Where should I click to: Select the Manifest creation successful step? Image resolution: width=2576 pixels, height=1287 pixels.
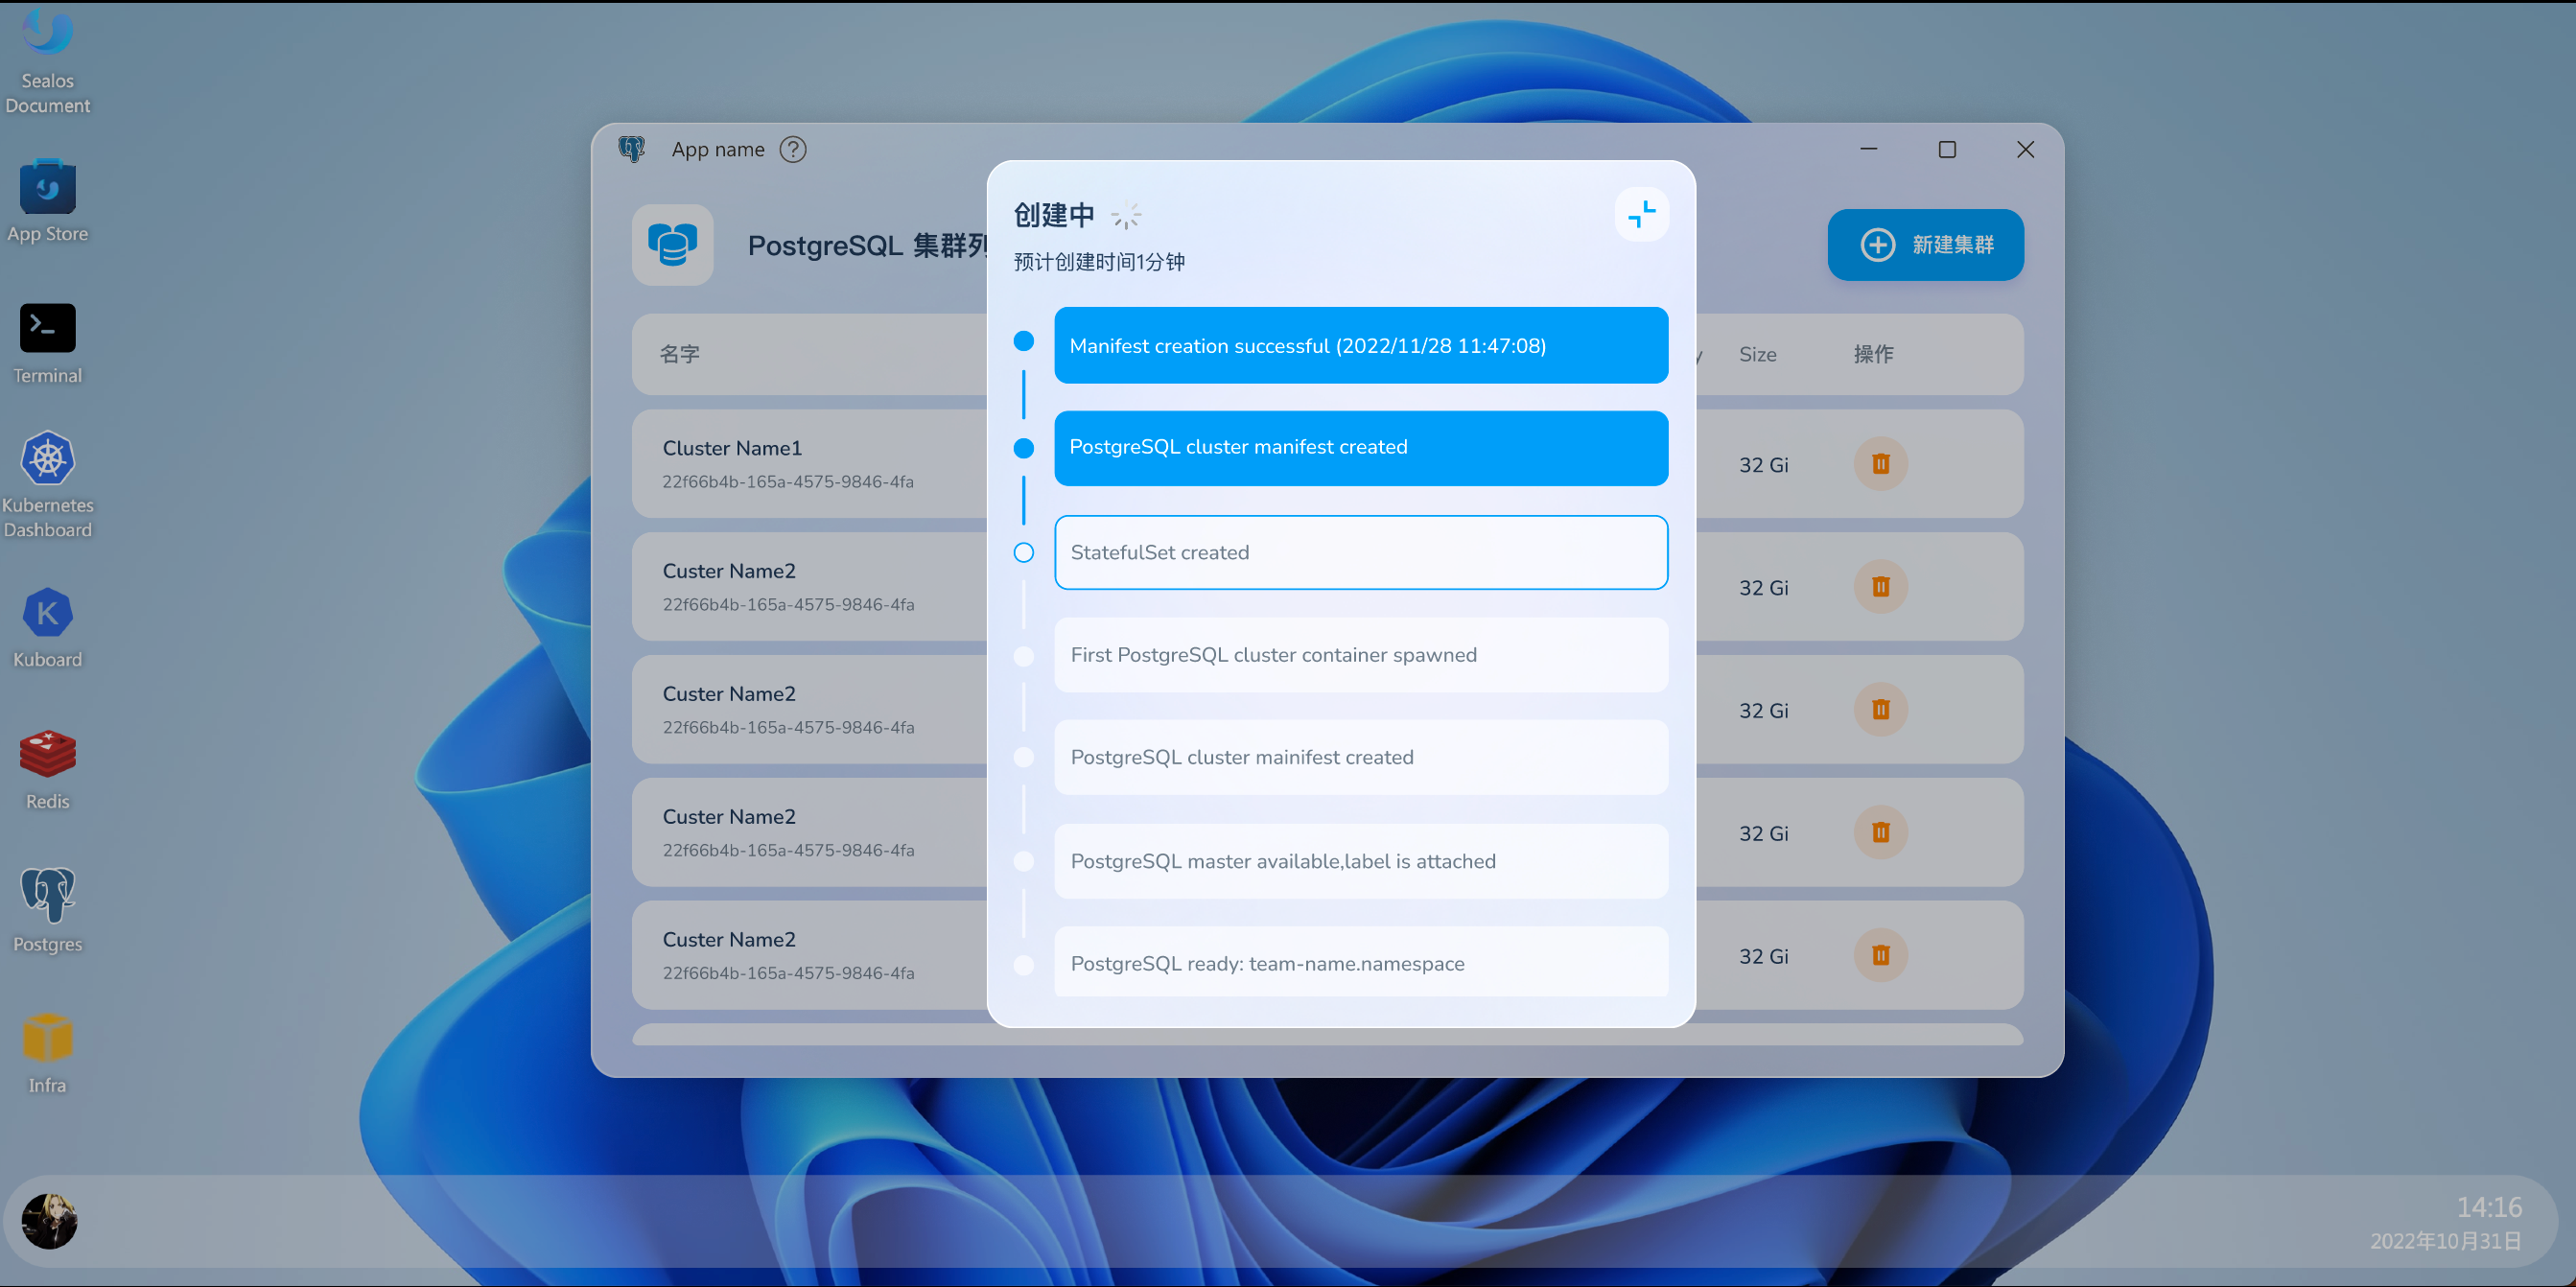pyautogui.click(x=1360, y=345)
